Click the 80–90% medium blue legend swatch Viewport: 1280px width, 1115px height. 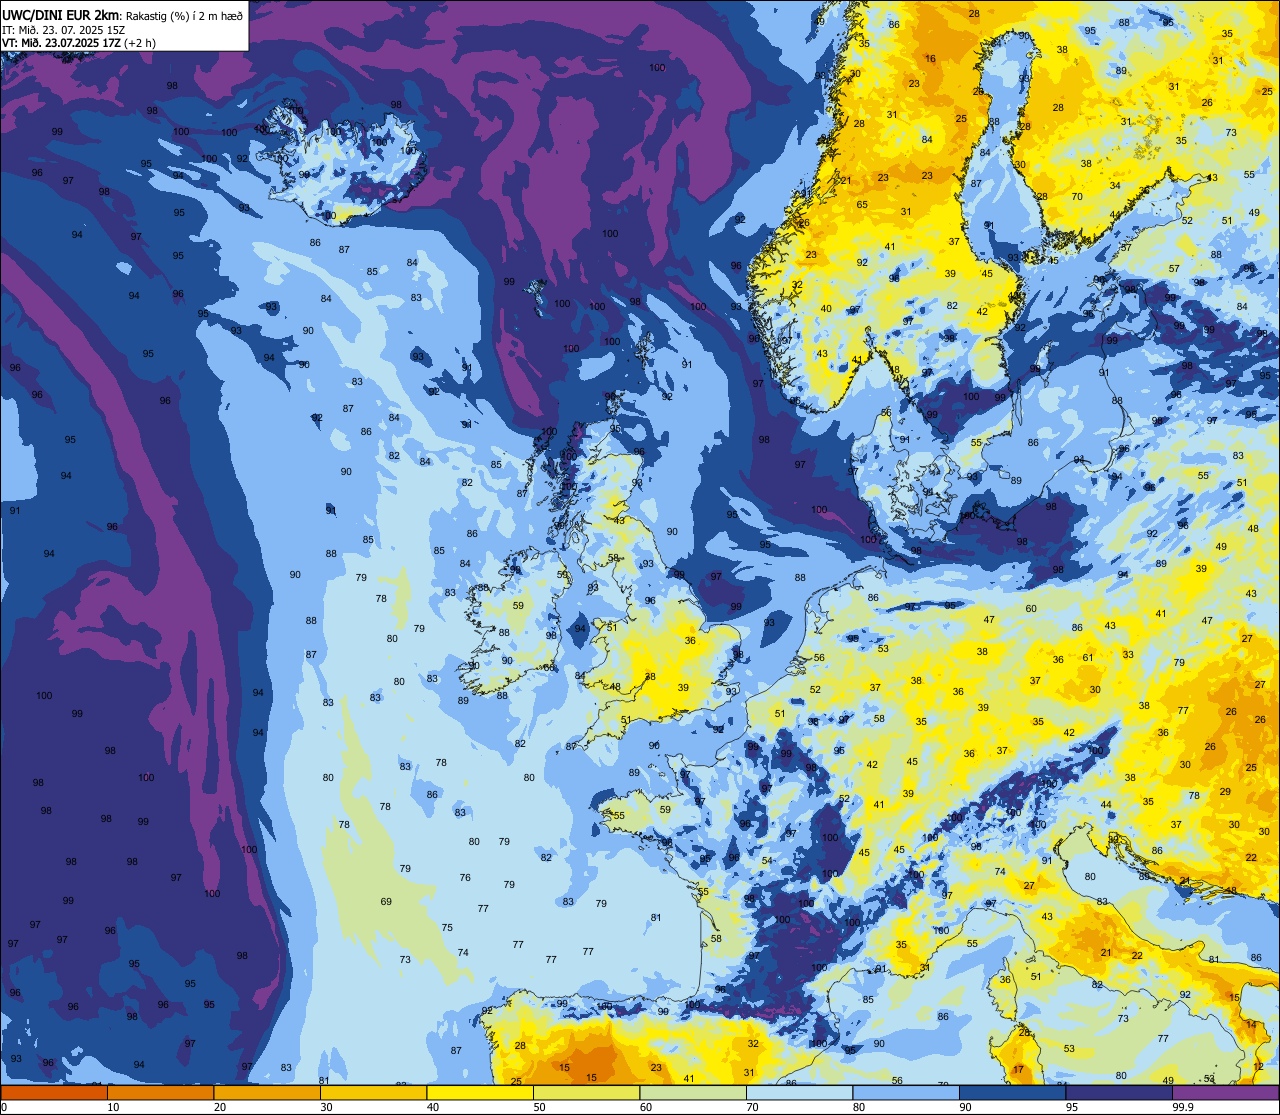[906, 1092]
